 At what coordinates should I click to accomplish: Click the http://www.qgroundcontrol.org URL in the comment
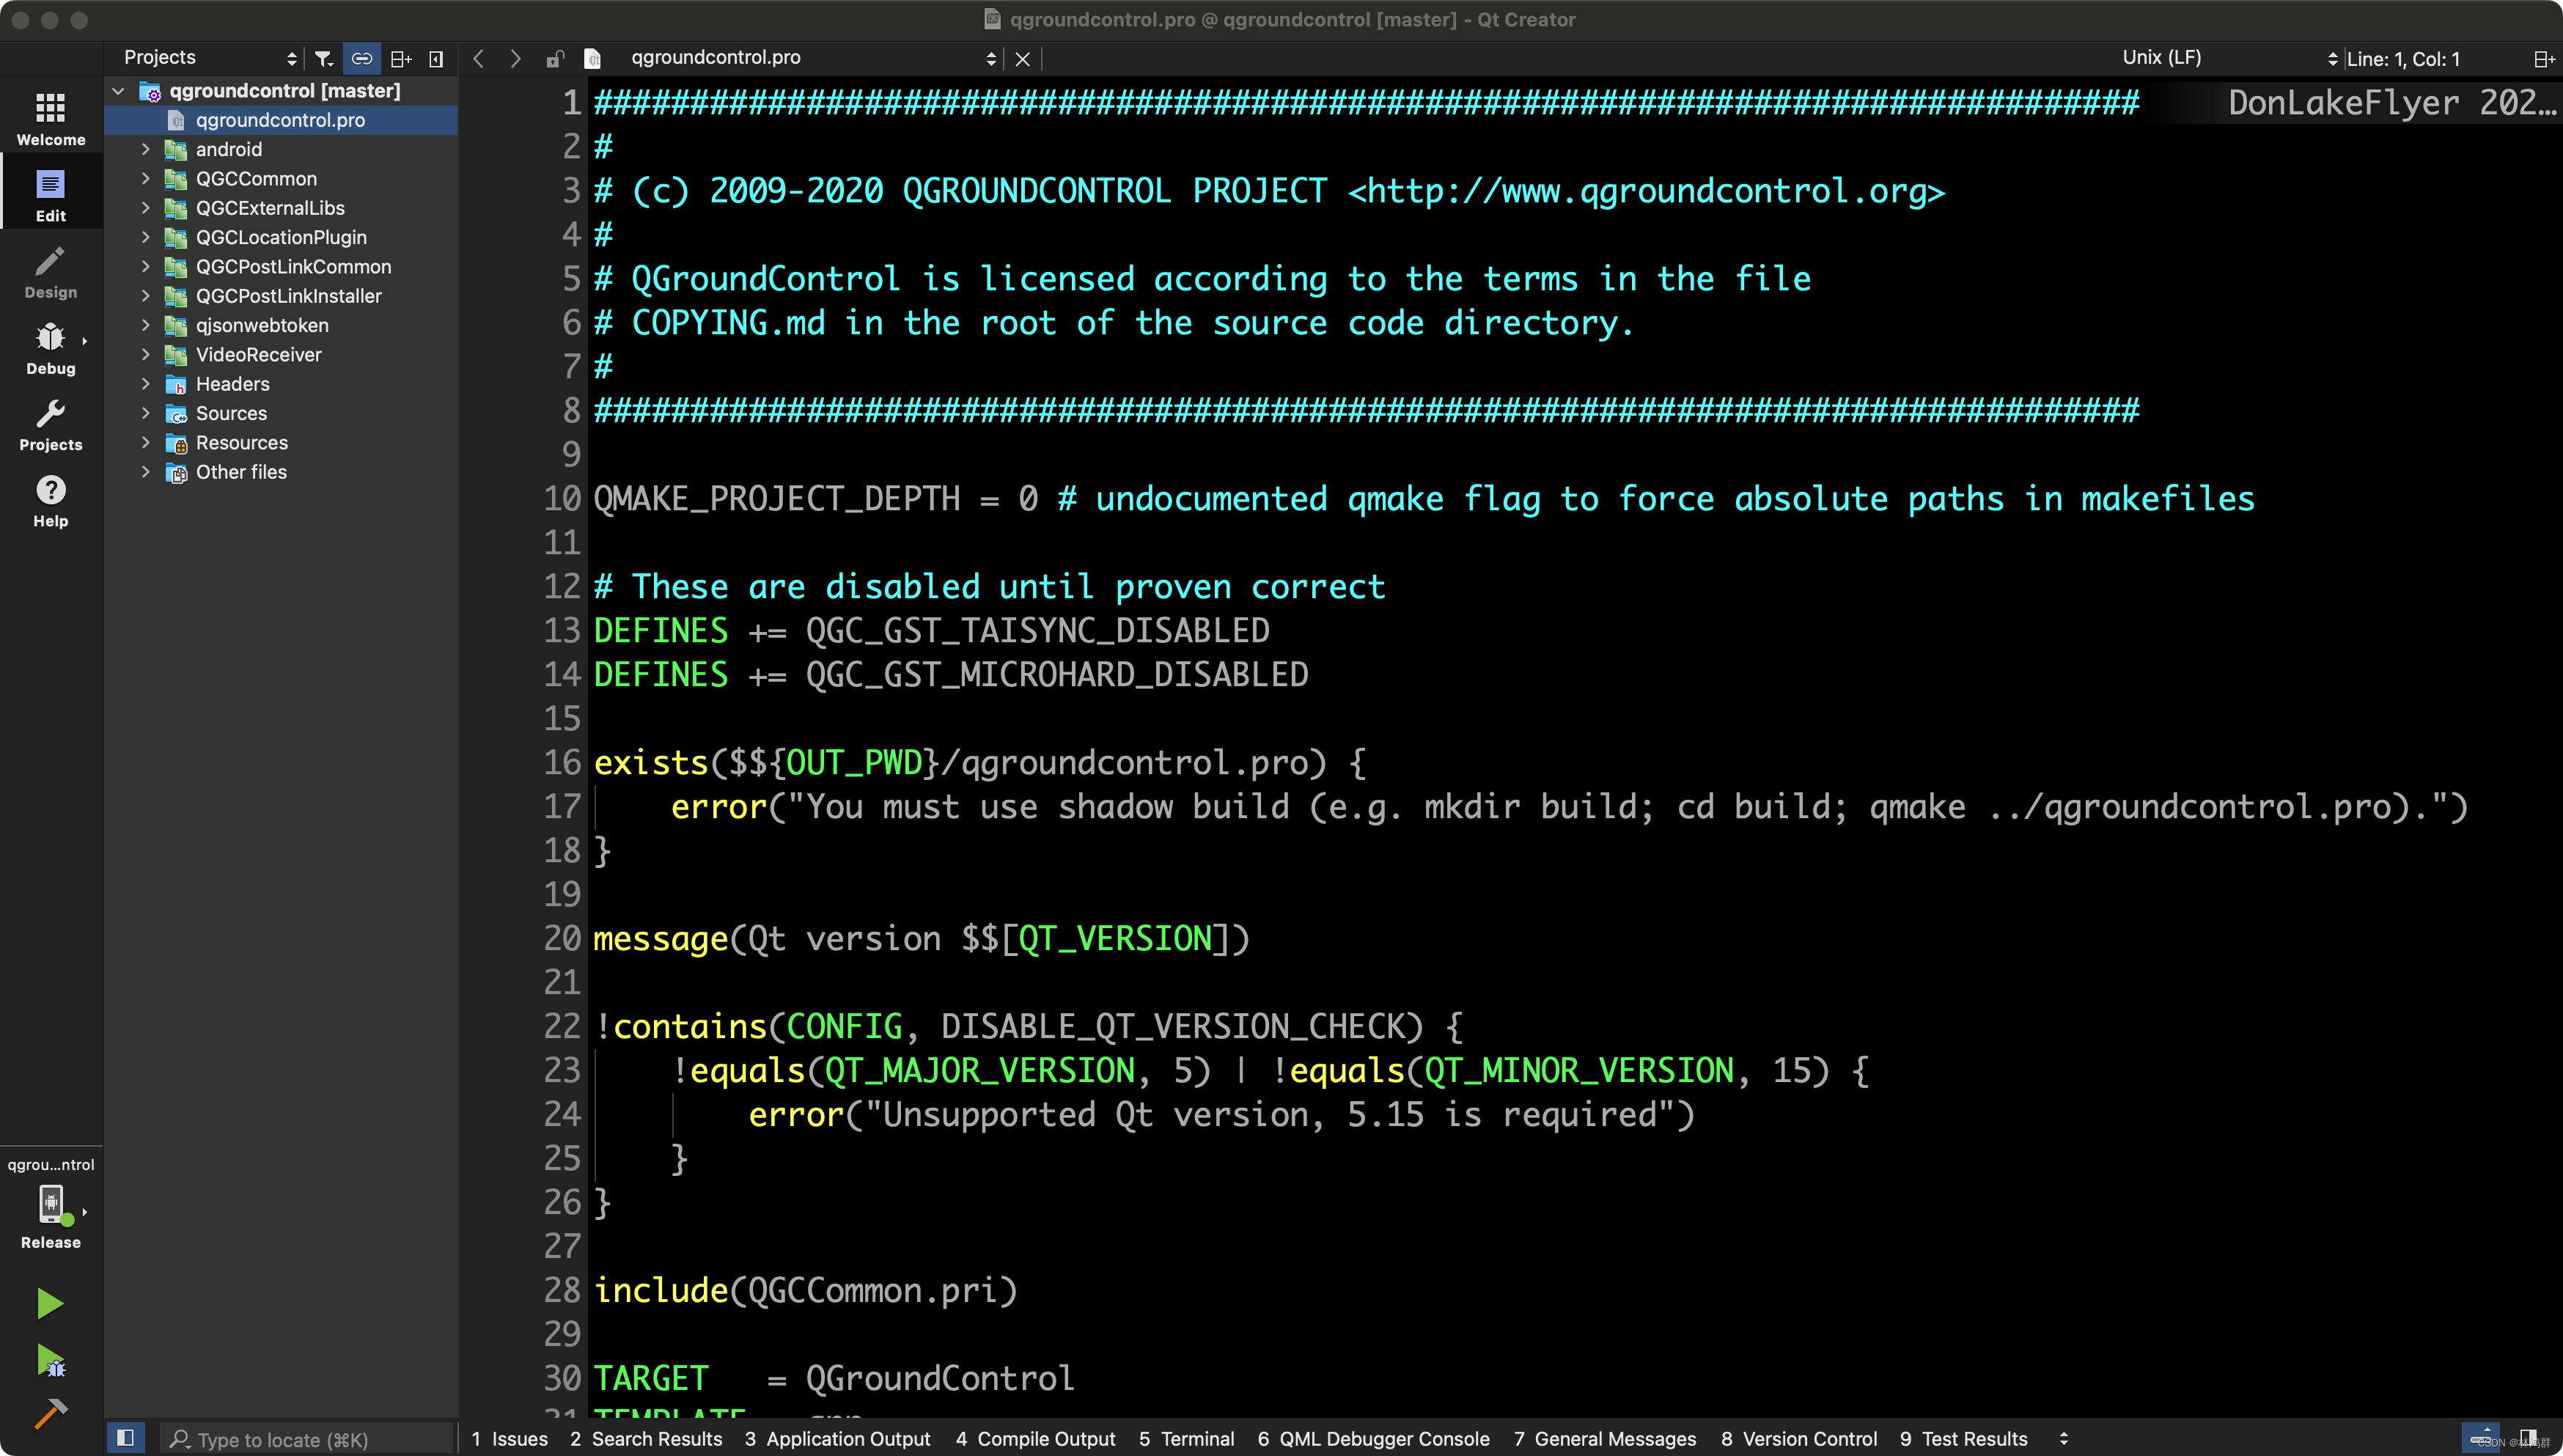tap(1646, 191)
